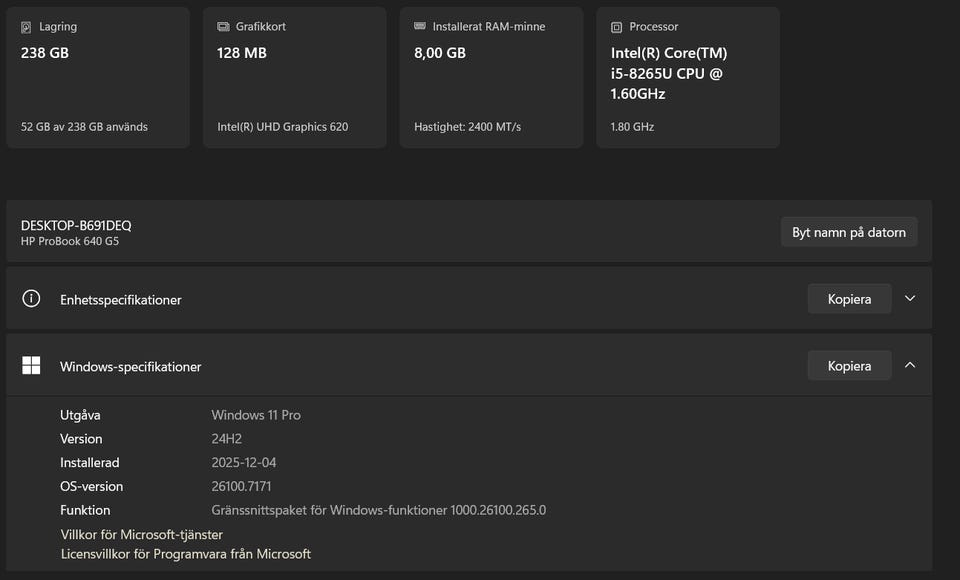Screen dimensions: 960x580
Task: Copy device specs with Enhetsspecifikationer Kopiera button
Action: pyautogui.click(x=849, y=298)
